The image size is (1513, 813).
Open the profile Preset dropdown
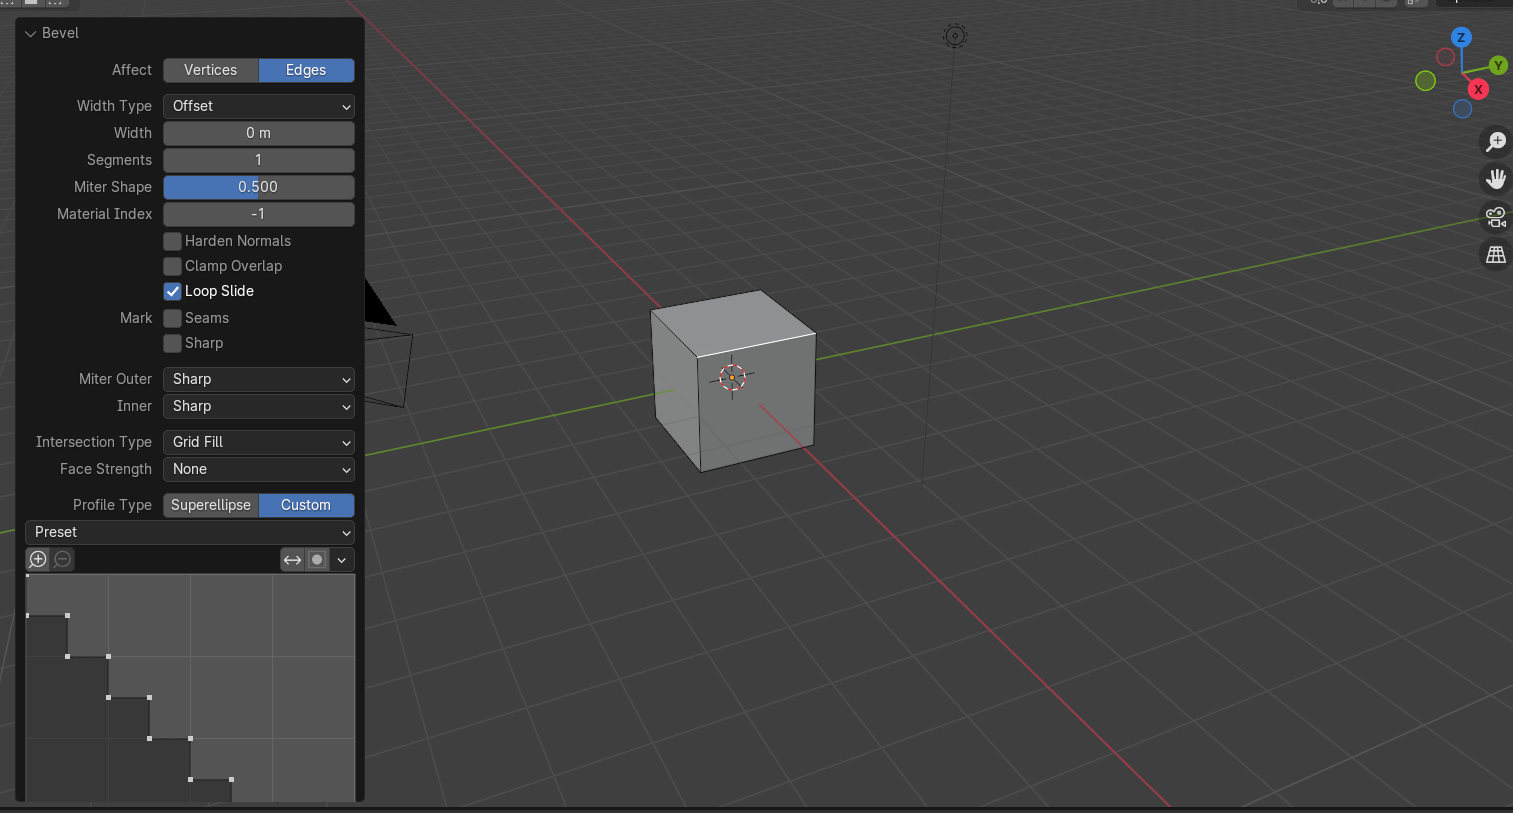(x=190, y=532)
